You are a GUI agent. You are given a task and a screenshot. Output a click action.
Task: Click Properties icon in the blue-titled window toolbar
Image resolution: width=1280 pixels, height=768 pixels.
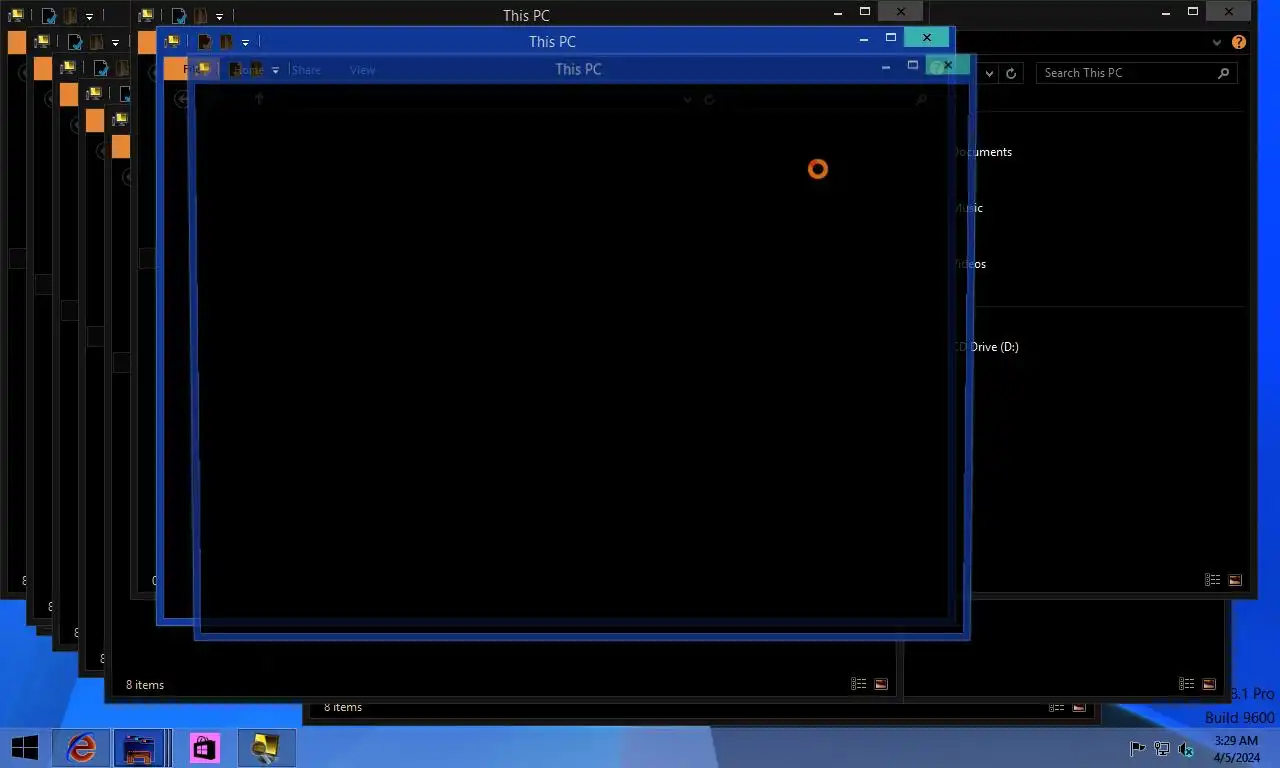(205, 42)
